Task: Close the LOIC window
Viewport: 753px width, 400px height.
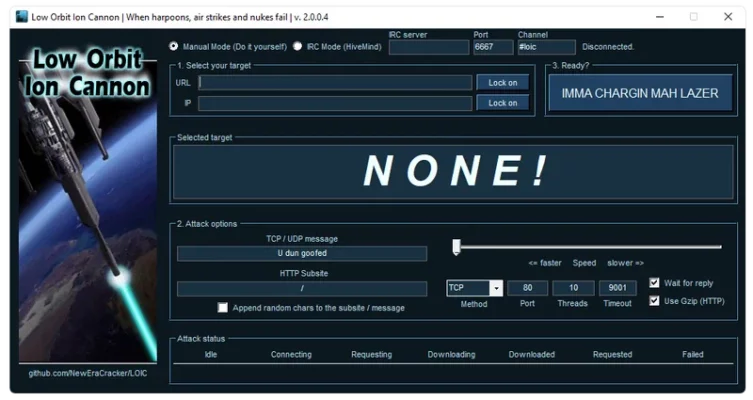Action: tap(728, 17)
